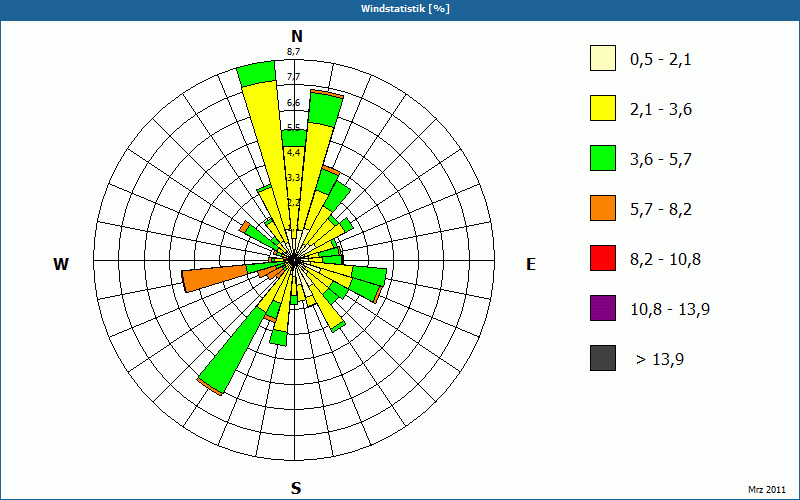This screenshot has height=500, width=800.
Task: Click the N compass label
Action: click(297, 36)
